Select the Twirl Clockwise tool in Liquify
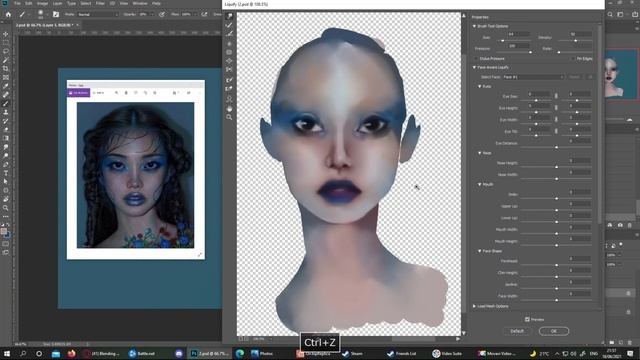 tap(229, 43)
